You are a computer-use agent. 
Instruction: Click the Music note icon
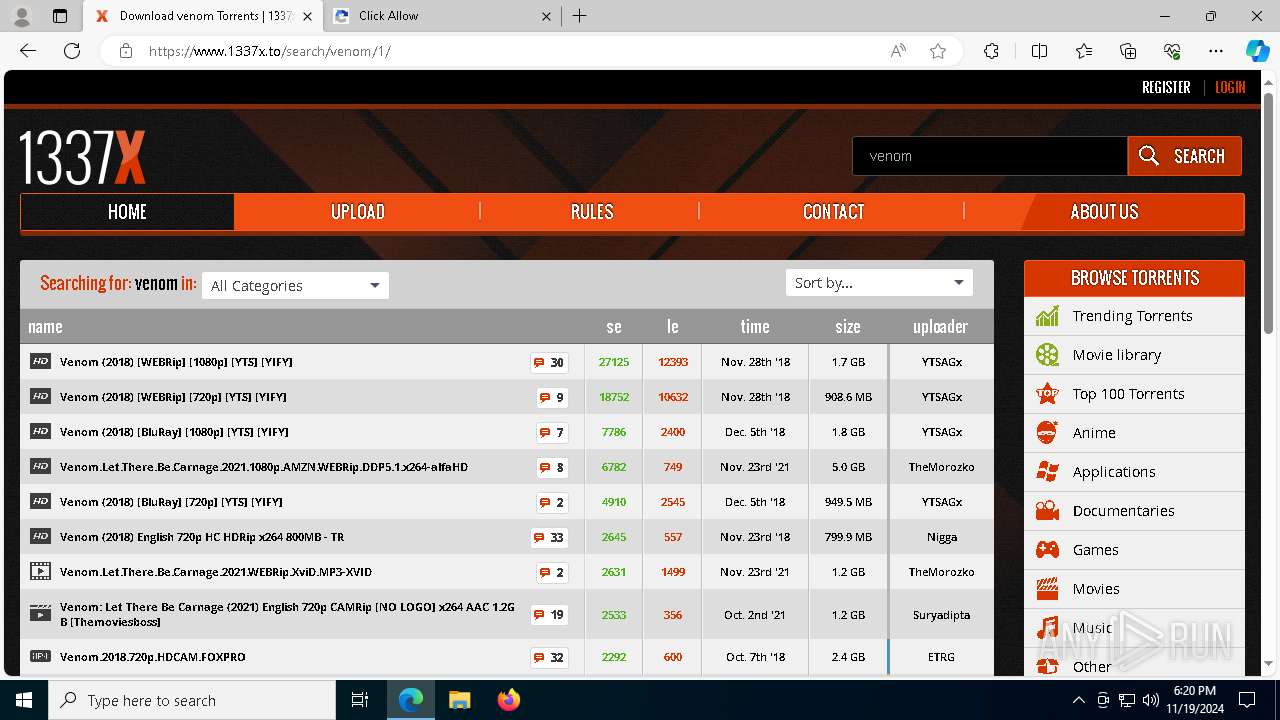(x=1047, y=628)
